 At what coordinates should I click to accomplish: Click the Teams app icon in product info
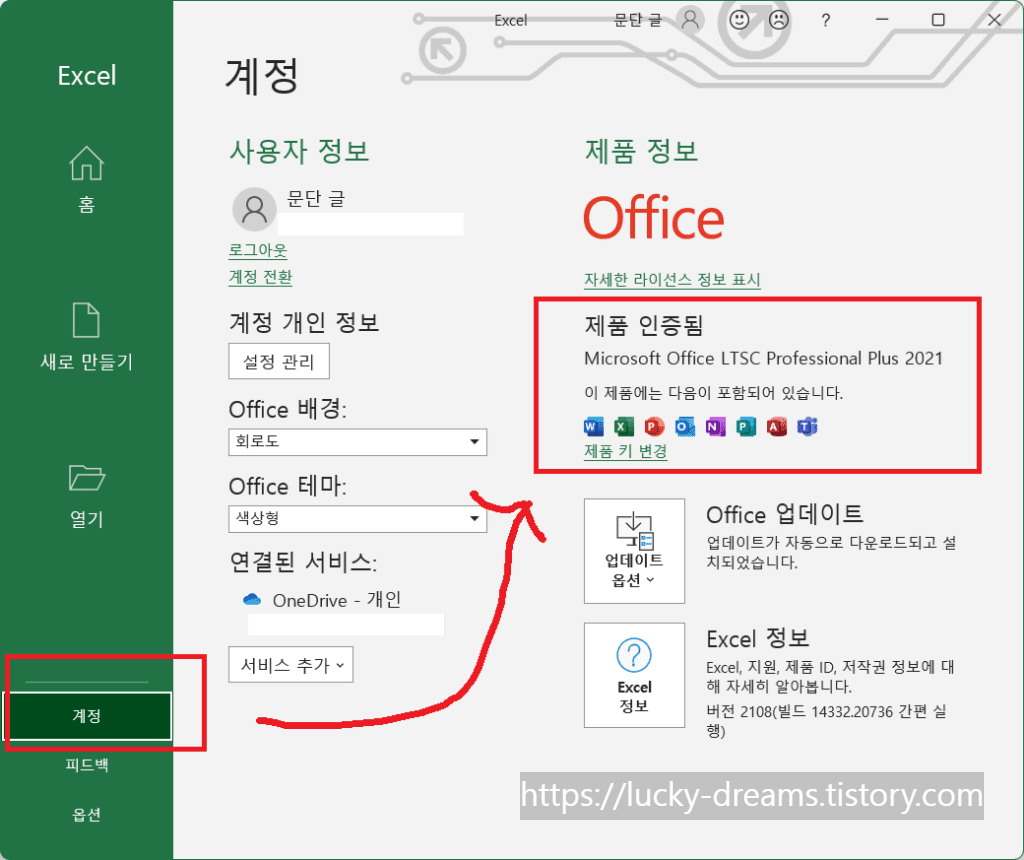pos(807,426)
